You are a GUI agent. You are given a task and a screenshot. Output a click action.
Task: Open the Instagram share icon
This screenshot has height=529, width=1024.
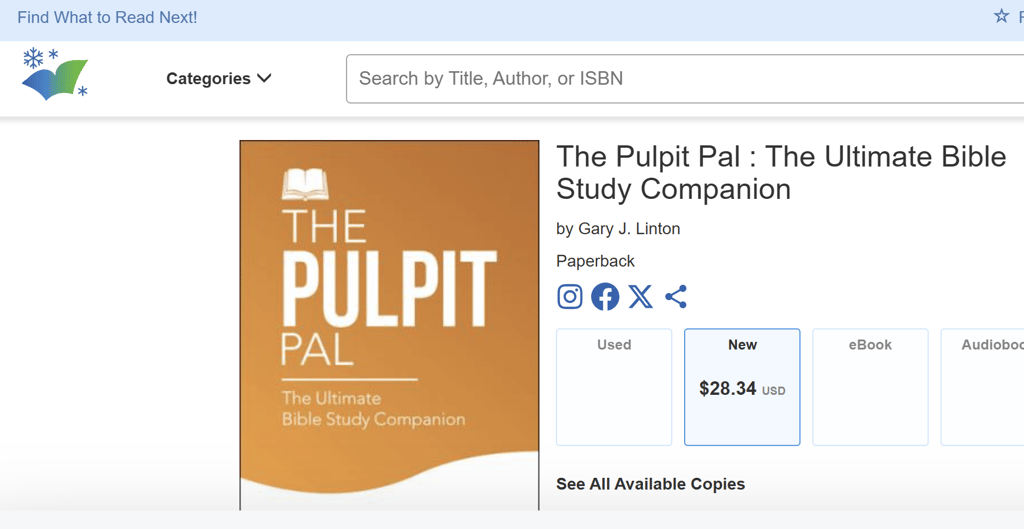(x=569, y=297)
